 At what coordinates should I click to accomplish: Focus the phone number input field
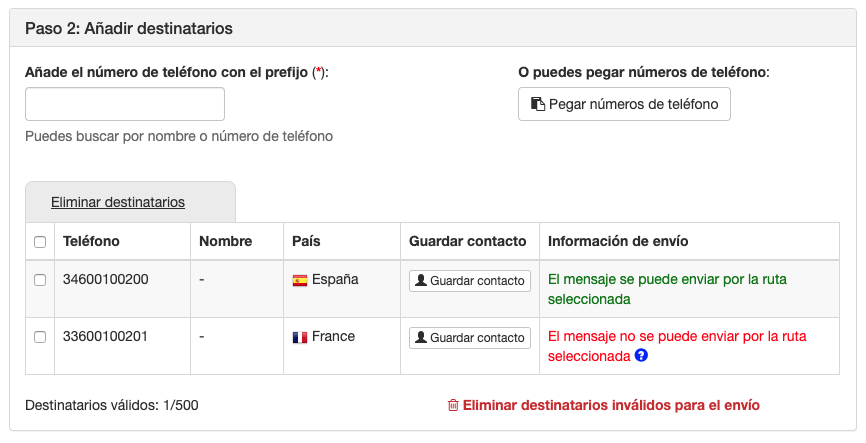point(125,104)
